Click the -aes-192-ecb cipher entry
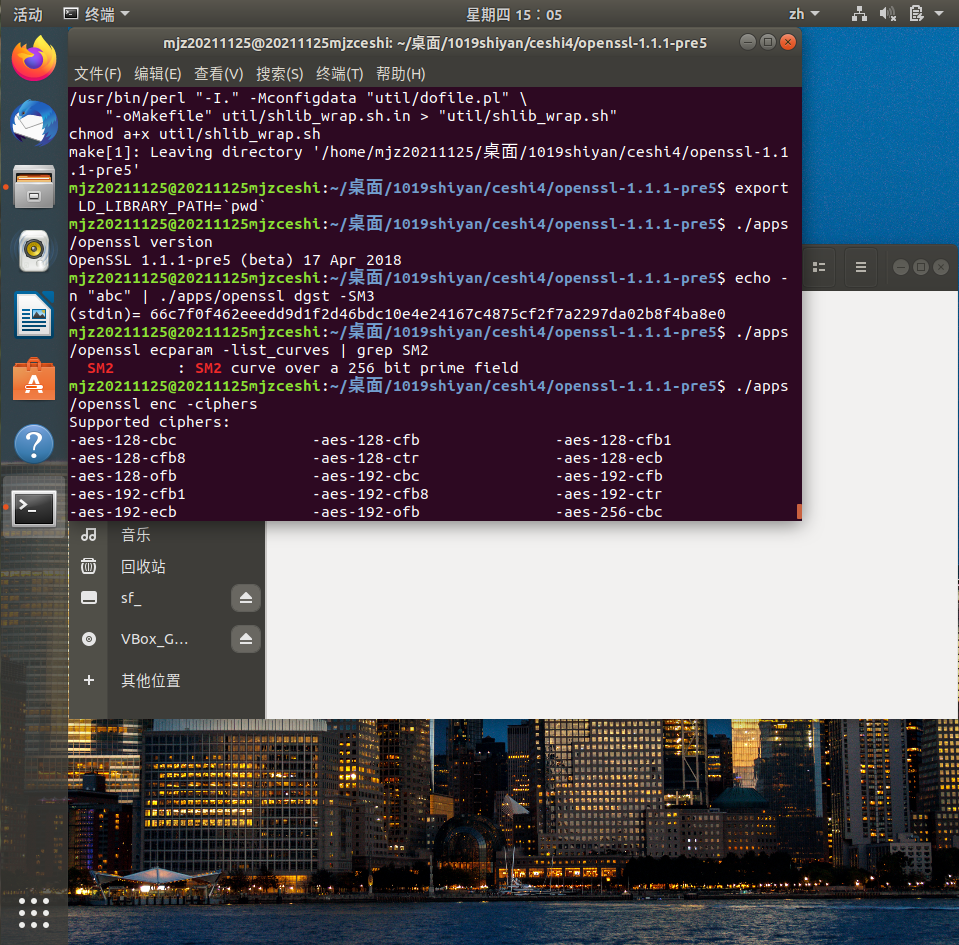959x945 pixels. coord(123,512)
